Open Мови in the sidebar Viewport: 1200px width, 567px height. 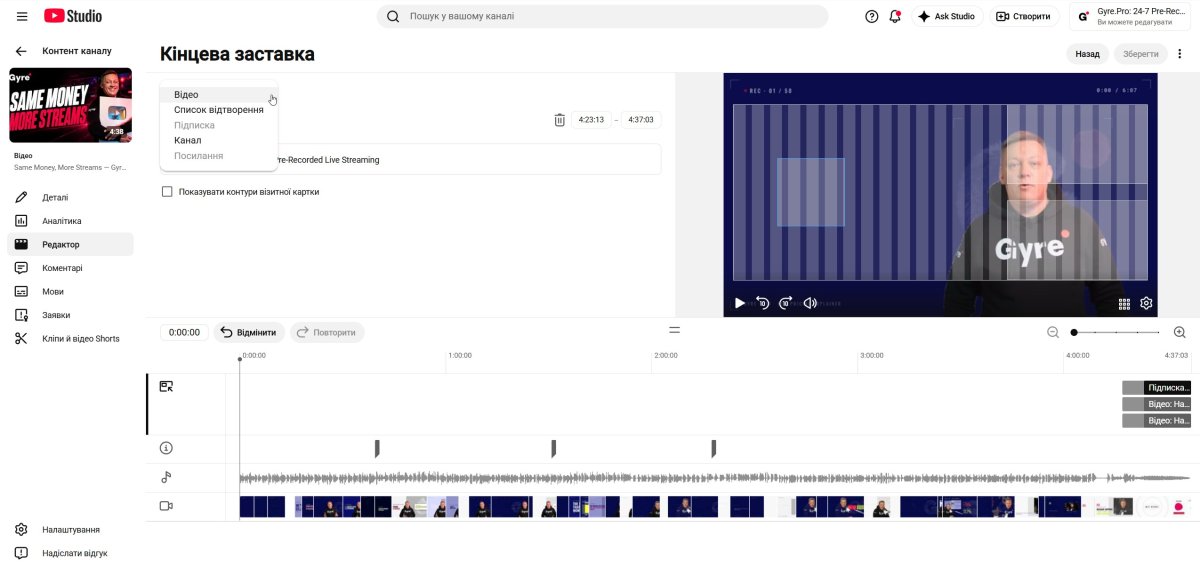click(x=70, y=291)
